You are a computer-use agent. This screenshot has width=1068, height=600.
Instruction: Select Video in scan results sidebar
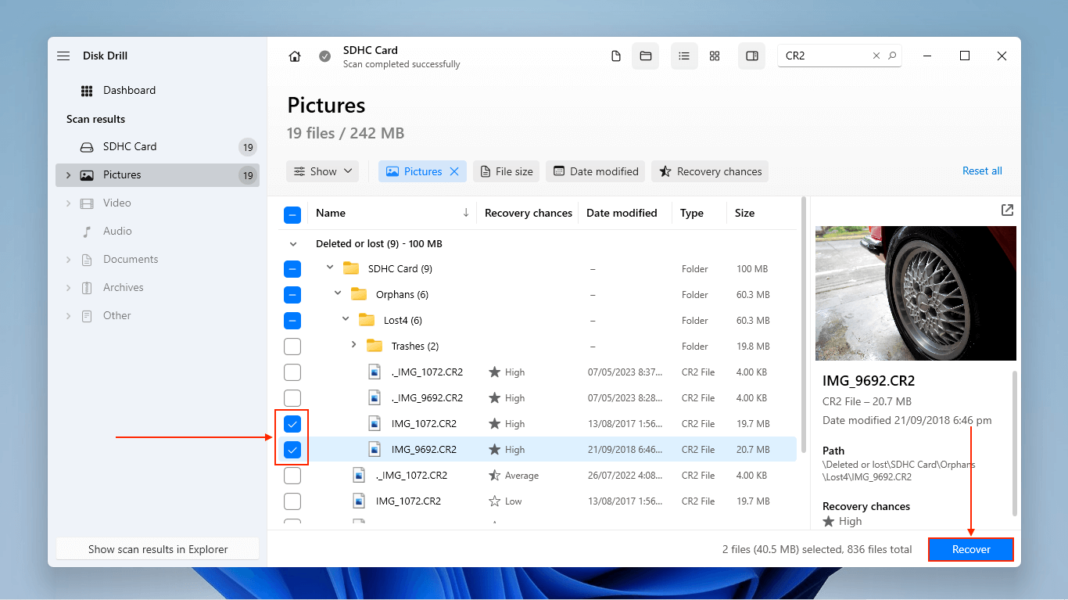tap(117, 203)
